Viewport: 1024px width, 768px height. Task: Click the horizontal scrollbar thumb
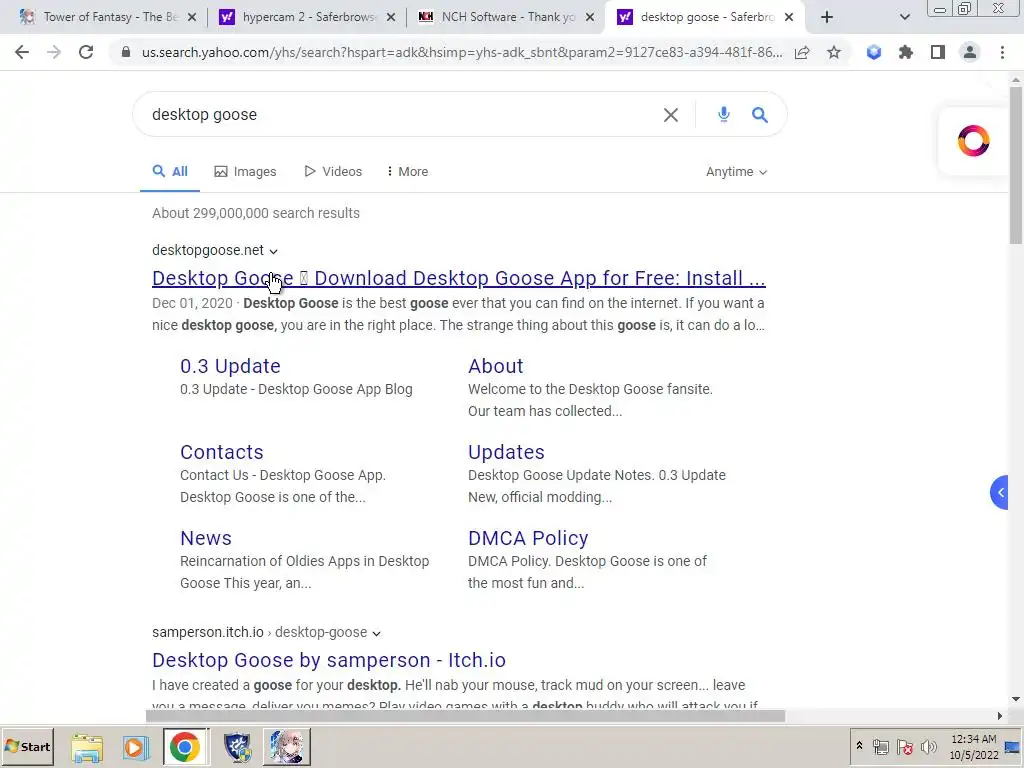coord(465,716)
